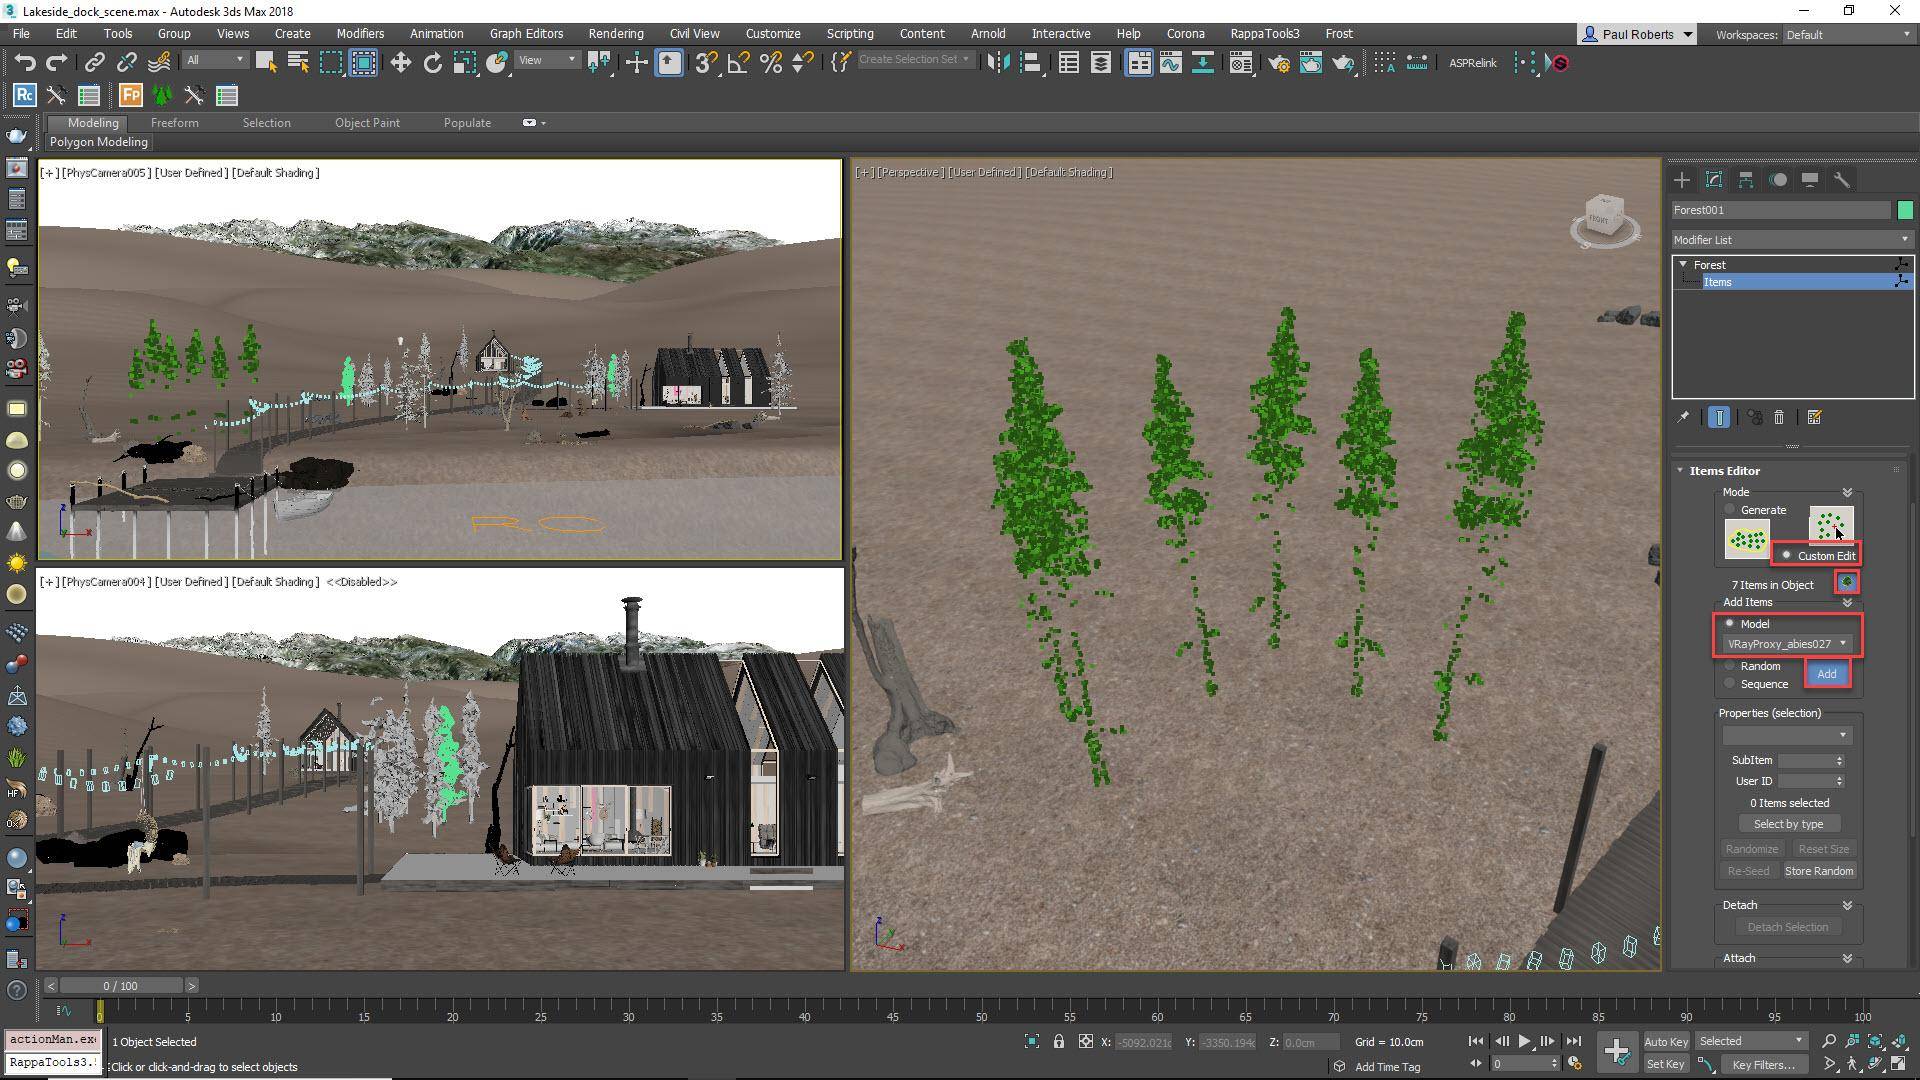Viewport: 1920px width, 1080px height.
Task: Click the tree icon beside 7 Items in Object
Action: (x=1846, y=582)
